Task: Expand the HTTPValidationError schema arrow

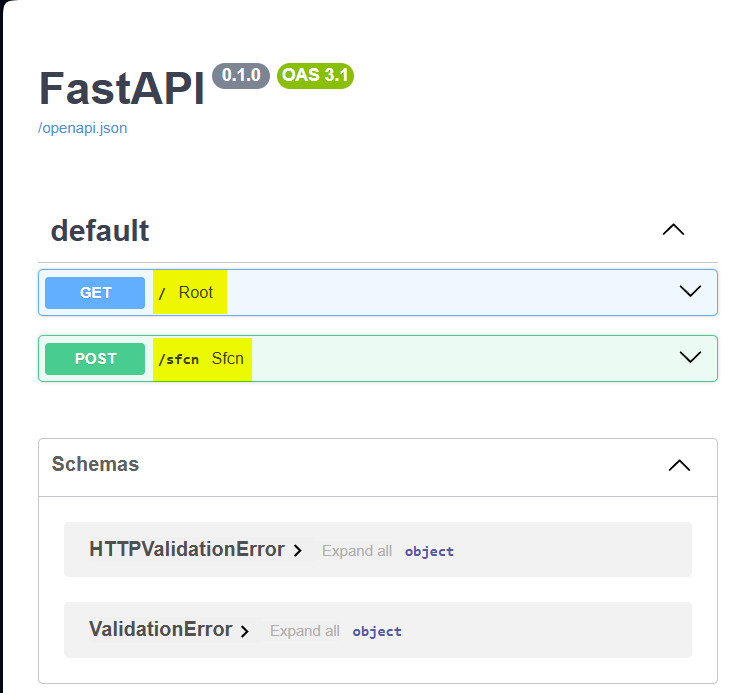Action: (x=298, y=551)
